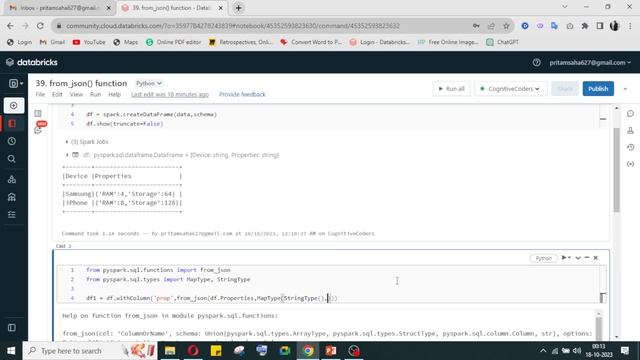The image size is (640, 360).
Task: Collapse the notebook header chevron
Action: coord(625,89)
